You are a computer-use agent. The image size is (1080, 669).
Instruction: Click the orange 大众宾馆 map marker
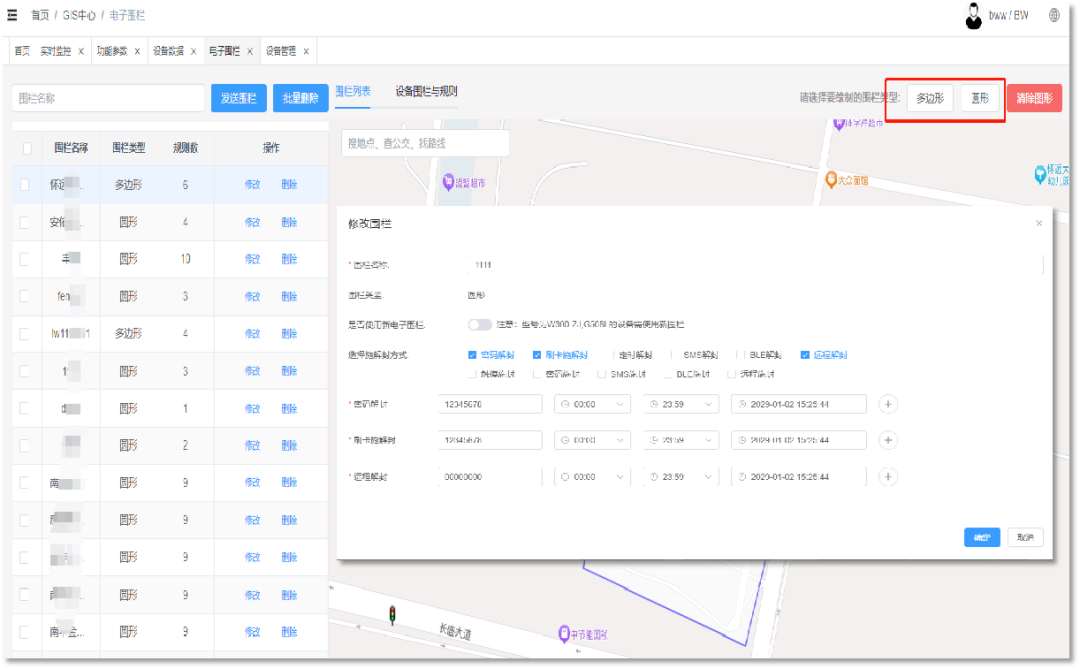tap(831, 180)
